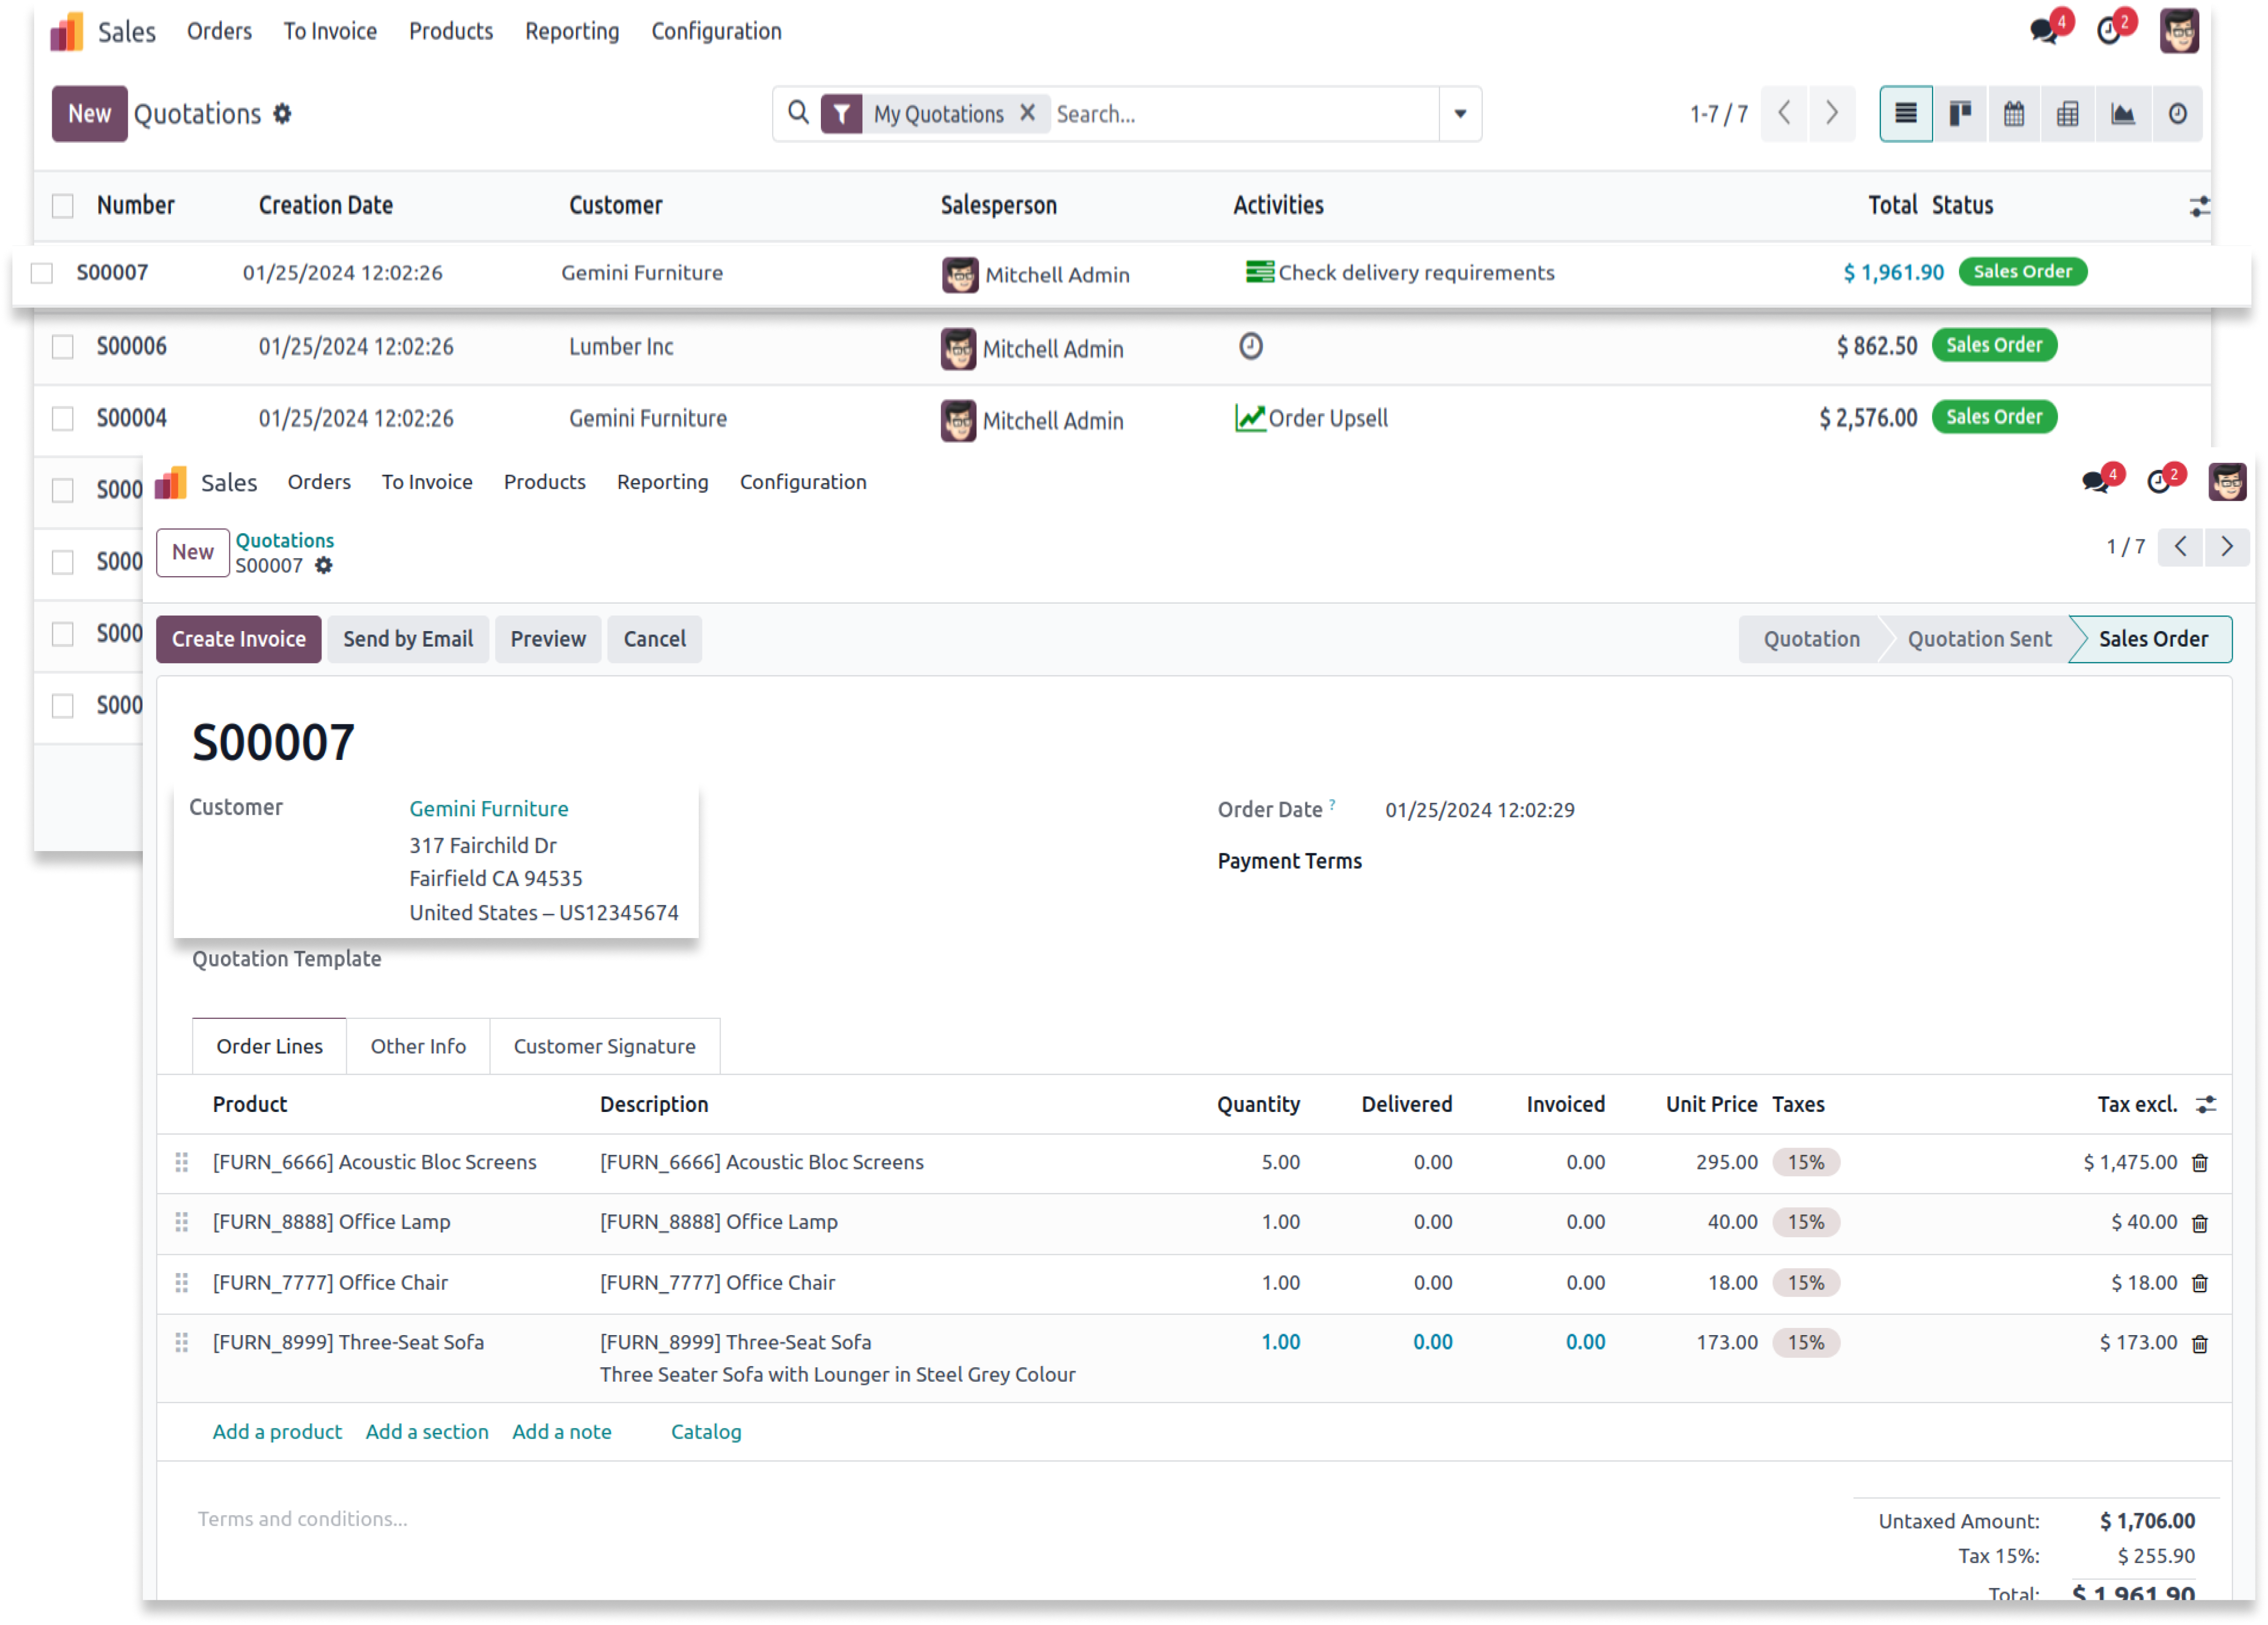The width and height of the screenshot is (2268, 1625).
Task: Select Quotation status stage
Action: (x=1811, y=639)
